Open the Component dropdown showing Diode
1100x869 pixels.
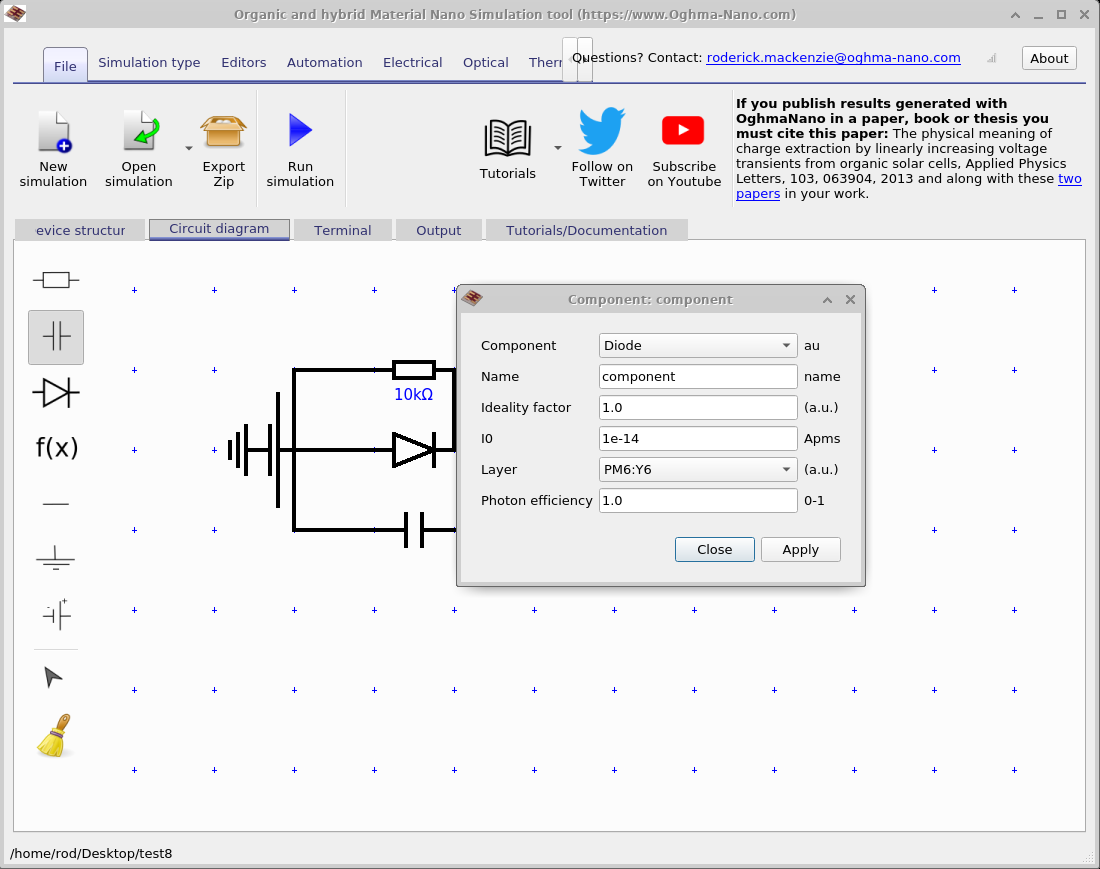click(x=697, y=345)
